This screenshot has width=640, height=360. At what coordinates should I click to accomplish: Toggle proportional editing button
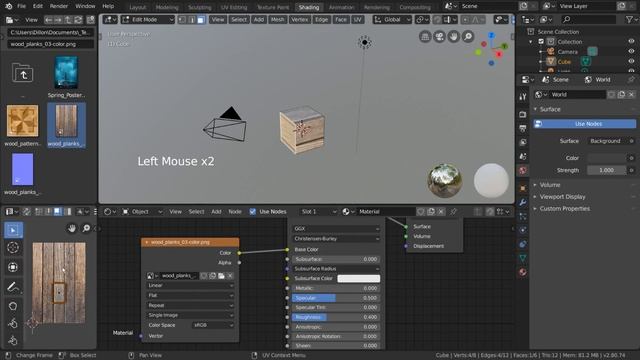(466, 20)
